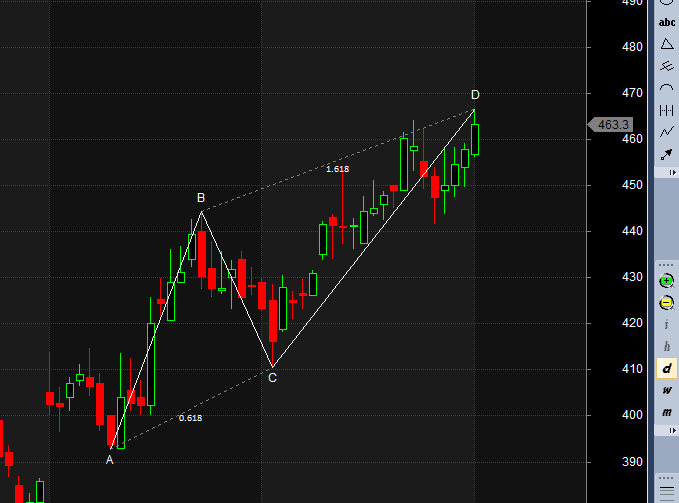
Task: Zoom in with green plus magnifier
Action: coord(666,280)
